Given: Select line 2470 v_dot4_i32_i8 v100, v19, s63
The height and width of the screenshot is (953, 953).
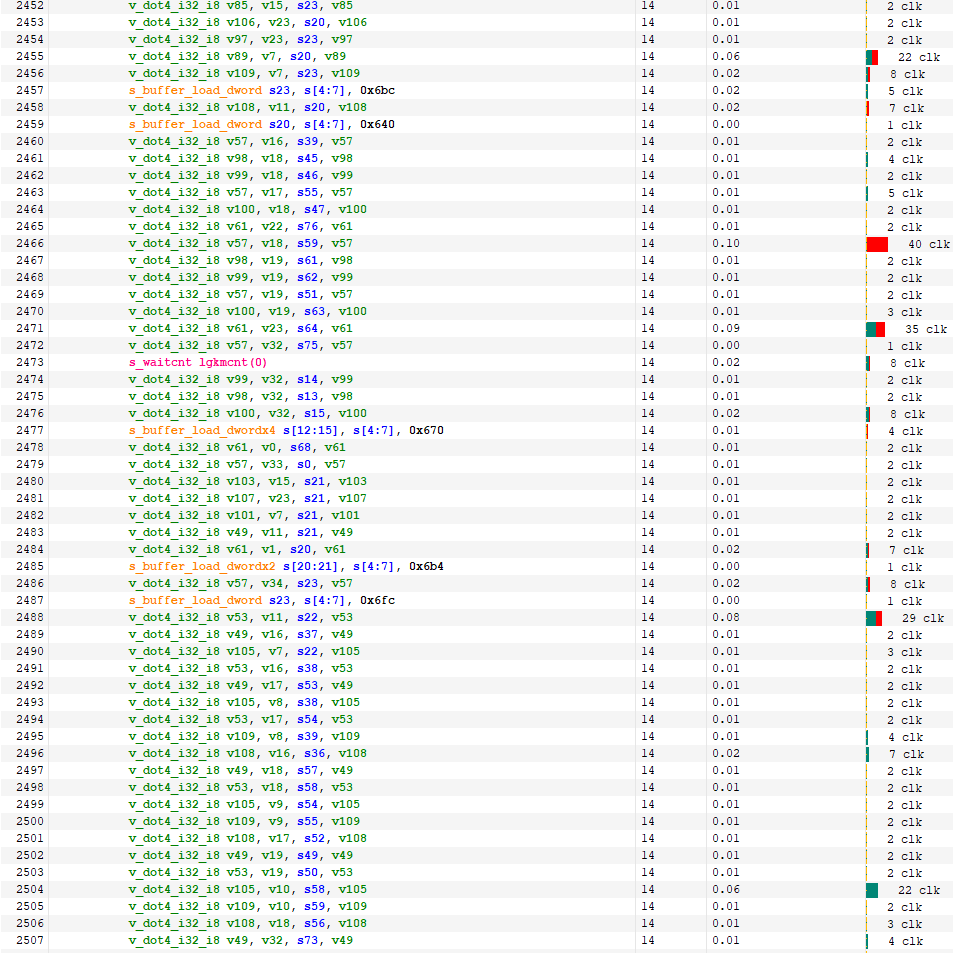Looking at the screenshot, I should pyautogui.click(x=247, y=312).
